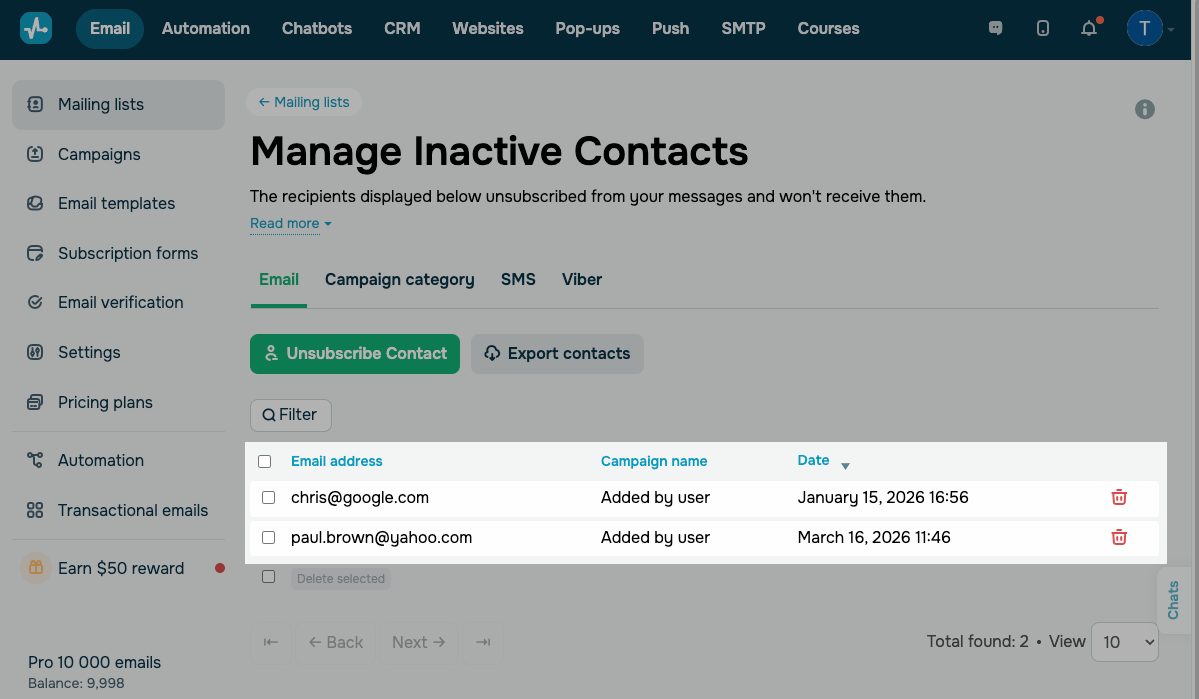Delete paul.brown@yahoo.com with trash icon

[1119, 537]
